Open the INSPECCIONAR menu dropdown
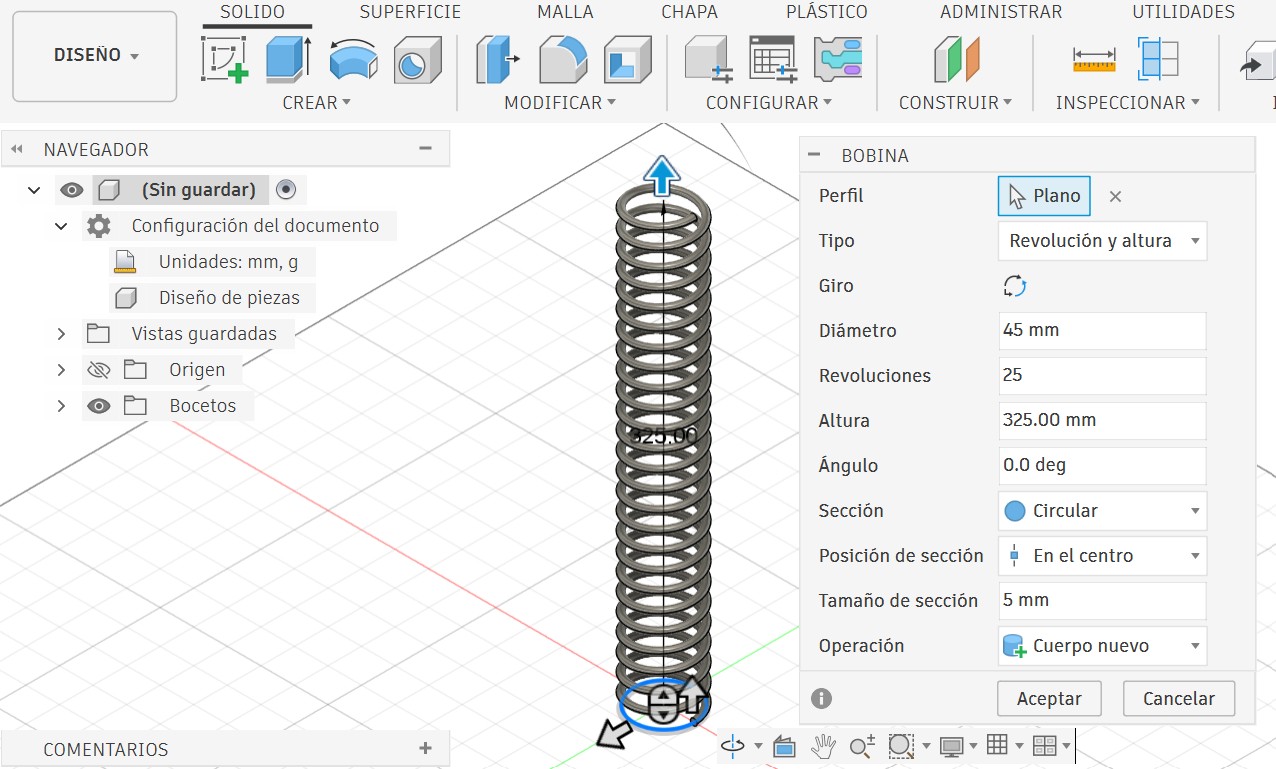1276x769 pixels. point(1127,103)
